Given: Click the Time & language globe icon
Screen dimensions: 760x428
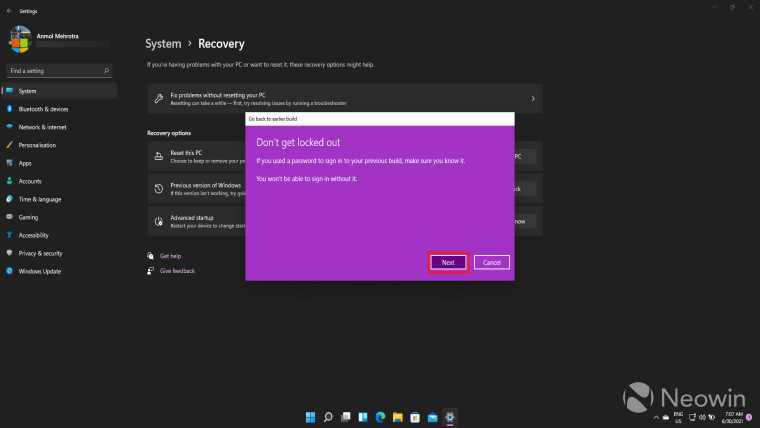Looking at the screenshot, I should tap(9, 199).
